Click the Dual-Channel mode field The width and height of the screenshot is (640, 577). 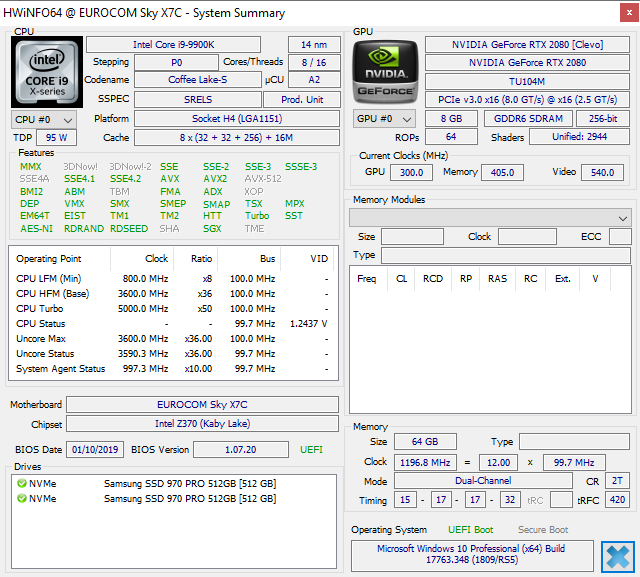click(x=483, y=481)
